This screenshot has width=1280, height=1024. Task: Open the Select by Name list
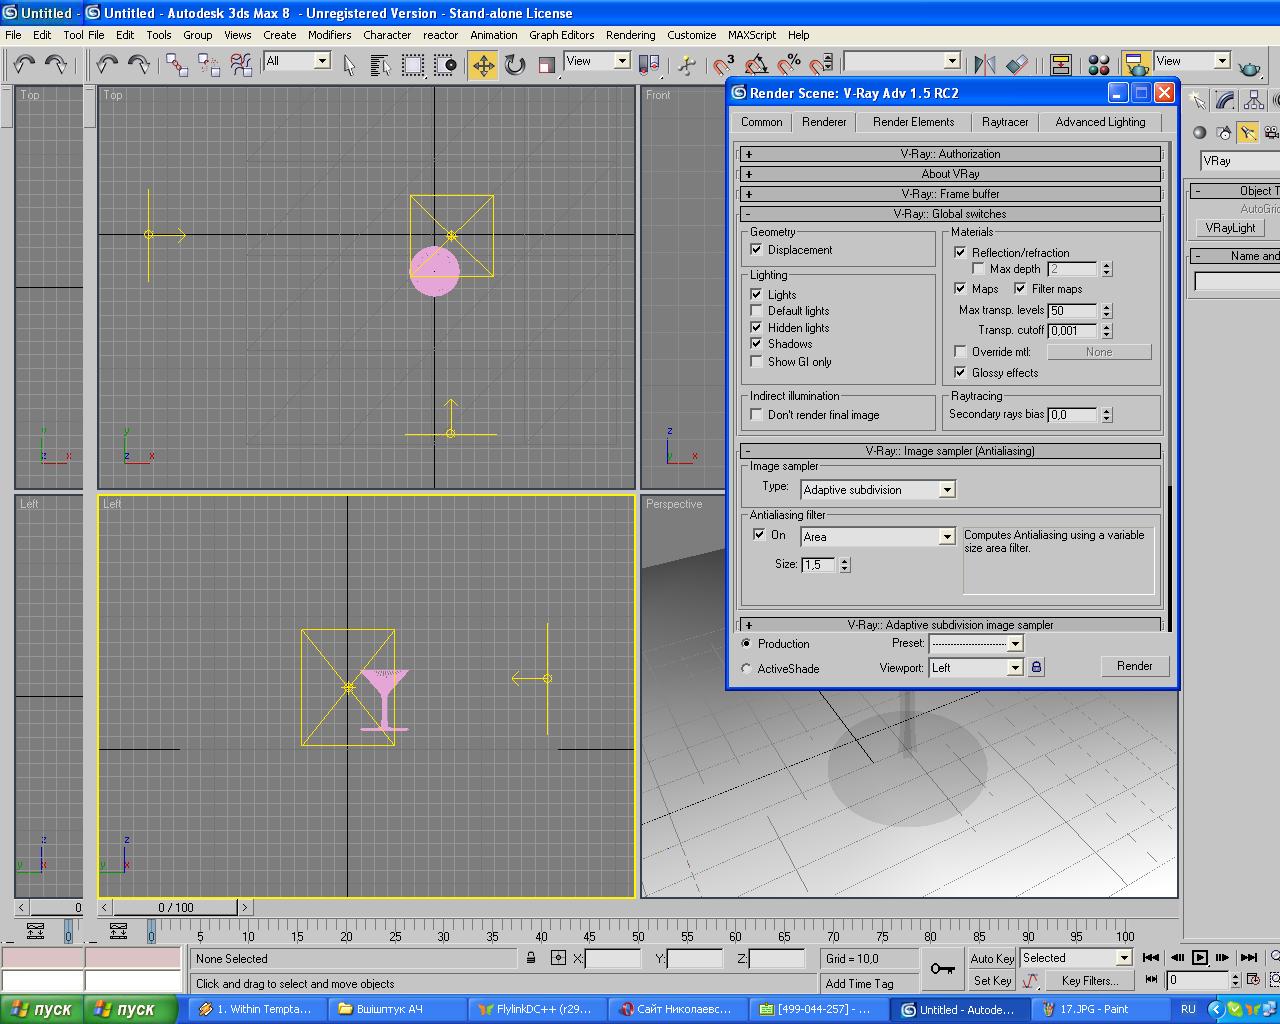click(x=380, y=65)
